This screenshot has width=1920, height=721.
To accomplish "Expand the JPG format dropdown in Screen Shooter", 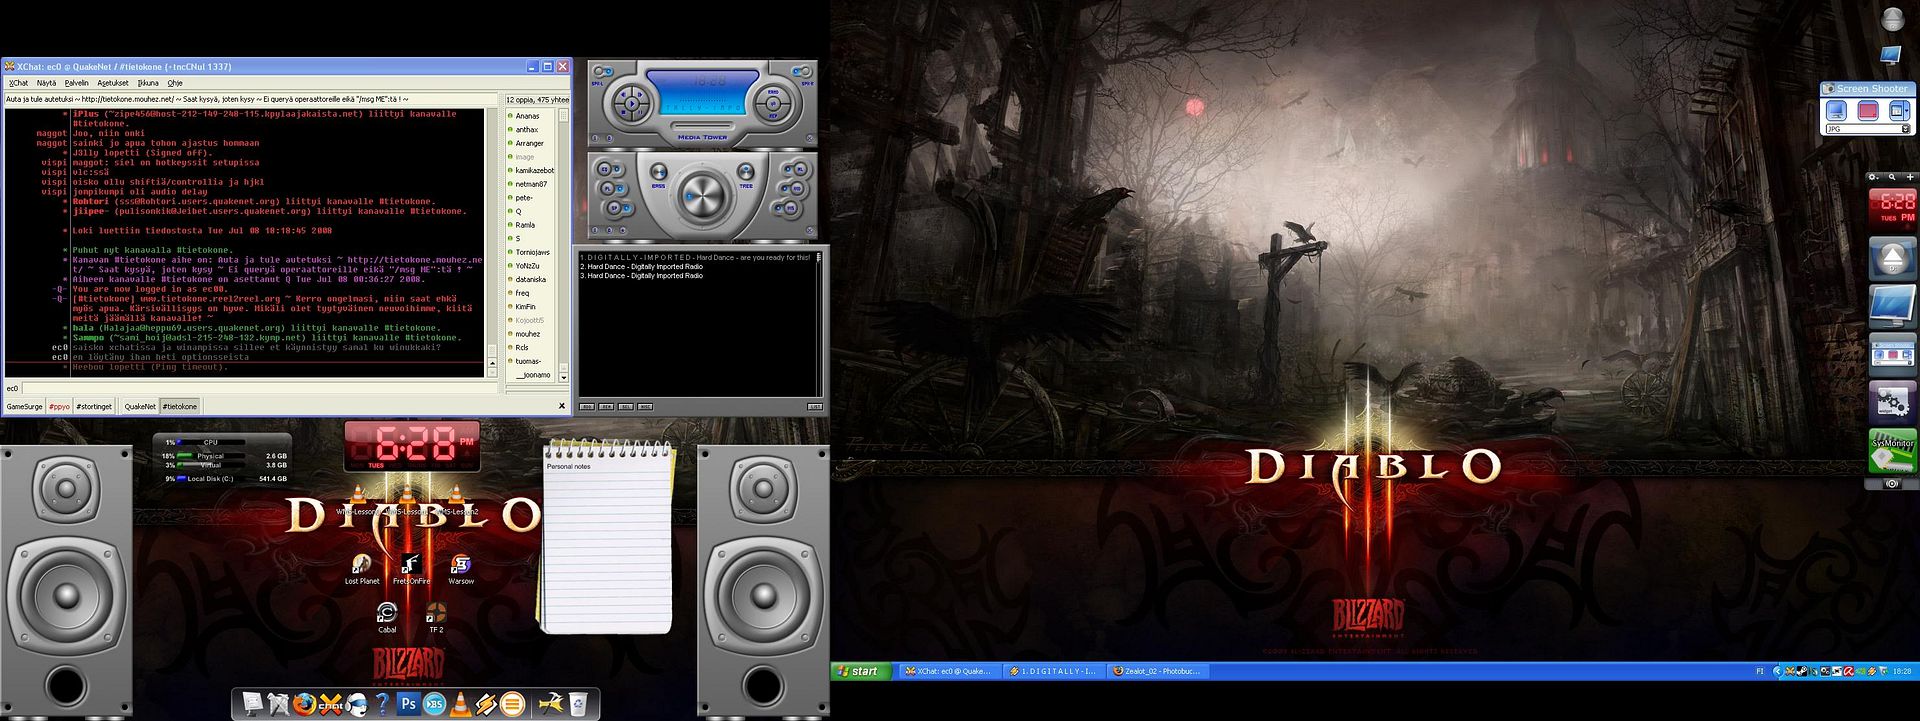I will tap(1905, 129).
